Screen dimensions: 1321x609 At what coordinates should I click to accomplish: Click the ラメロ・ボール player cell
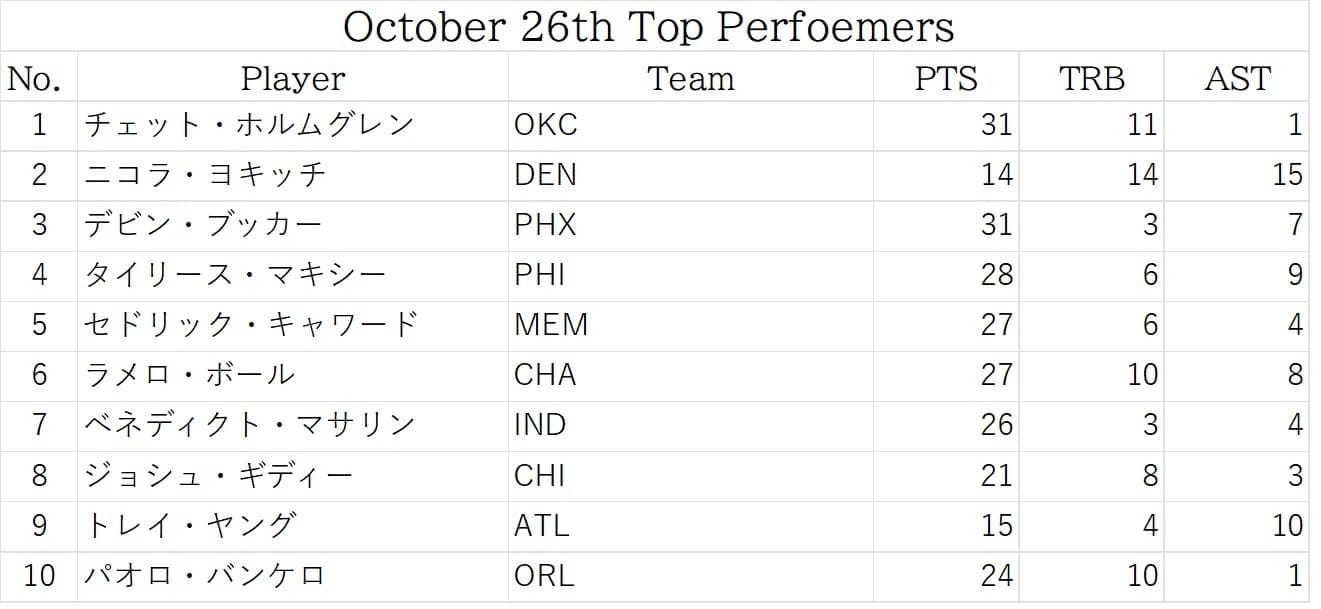[x=190, y=375]
